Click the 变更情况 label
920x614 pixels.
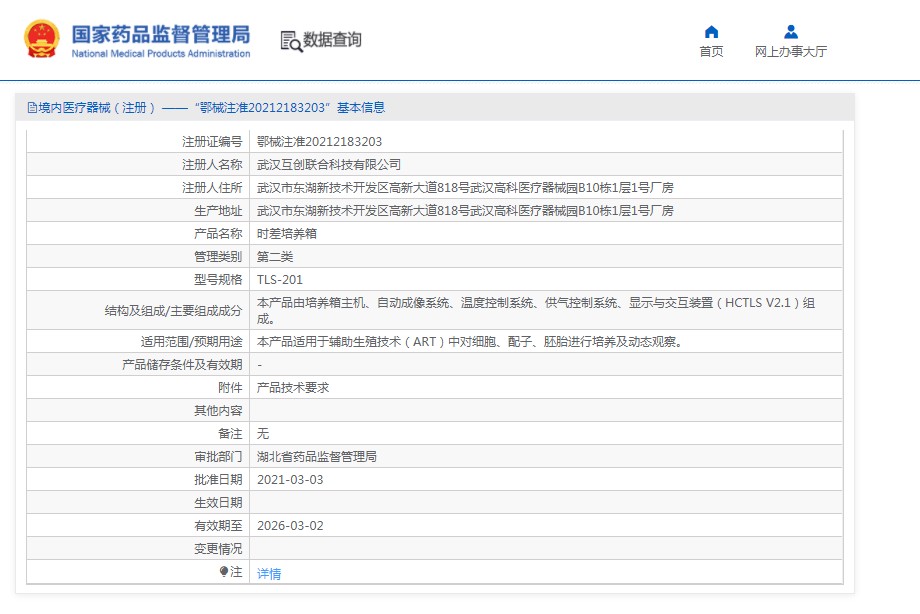tap(218, 548)
